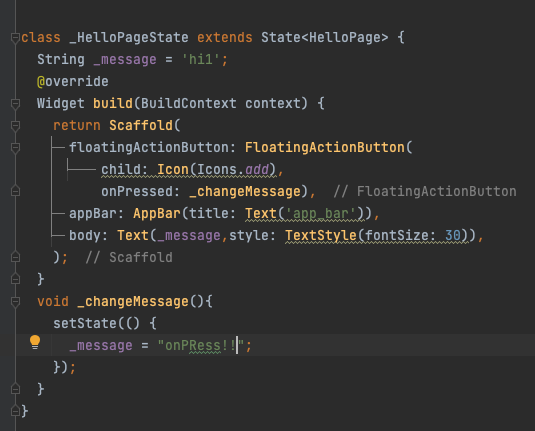Click BuildContext parameter type

[x=189, y=103]
